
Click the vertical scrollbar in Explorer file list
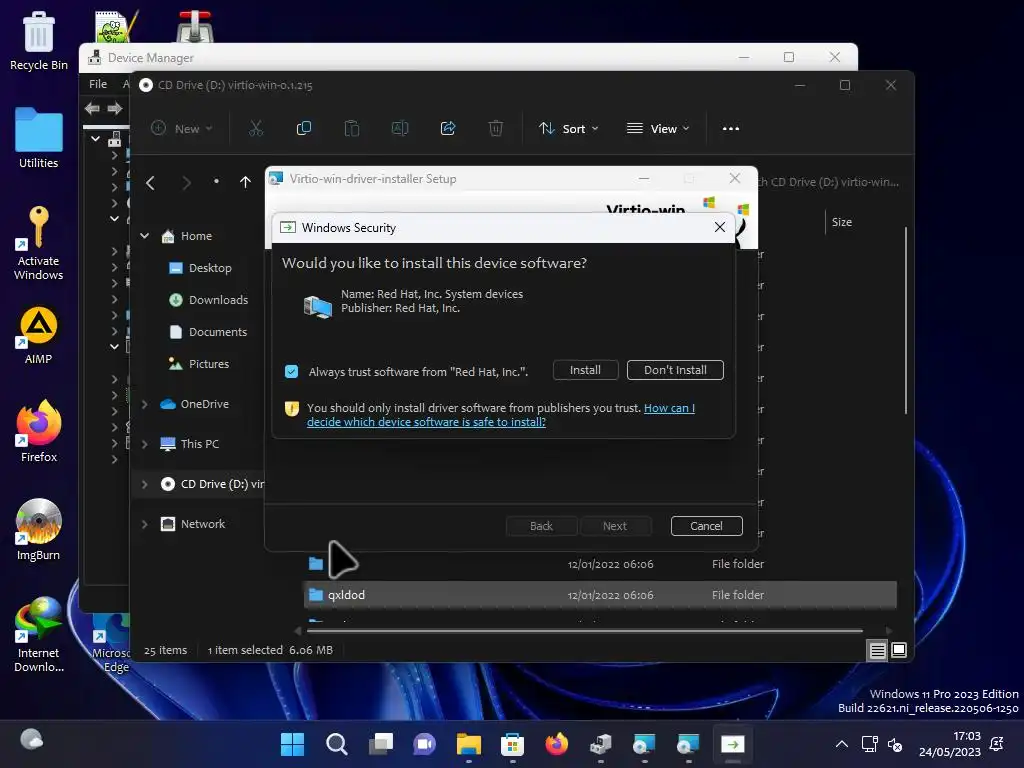905,320
